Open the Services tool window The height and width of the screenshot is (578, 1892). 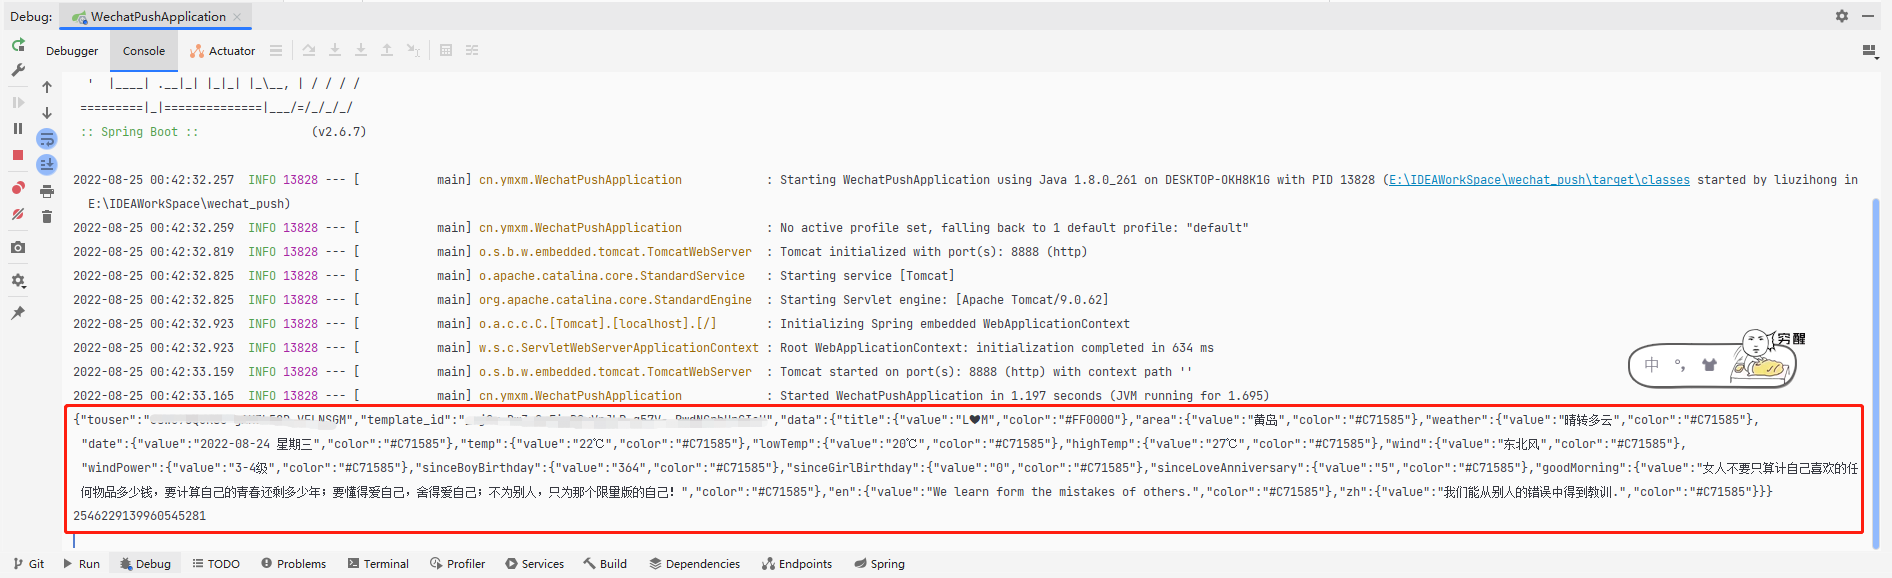(x=535, y=564)
